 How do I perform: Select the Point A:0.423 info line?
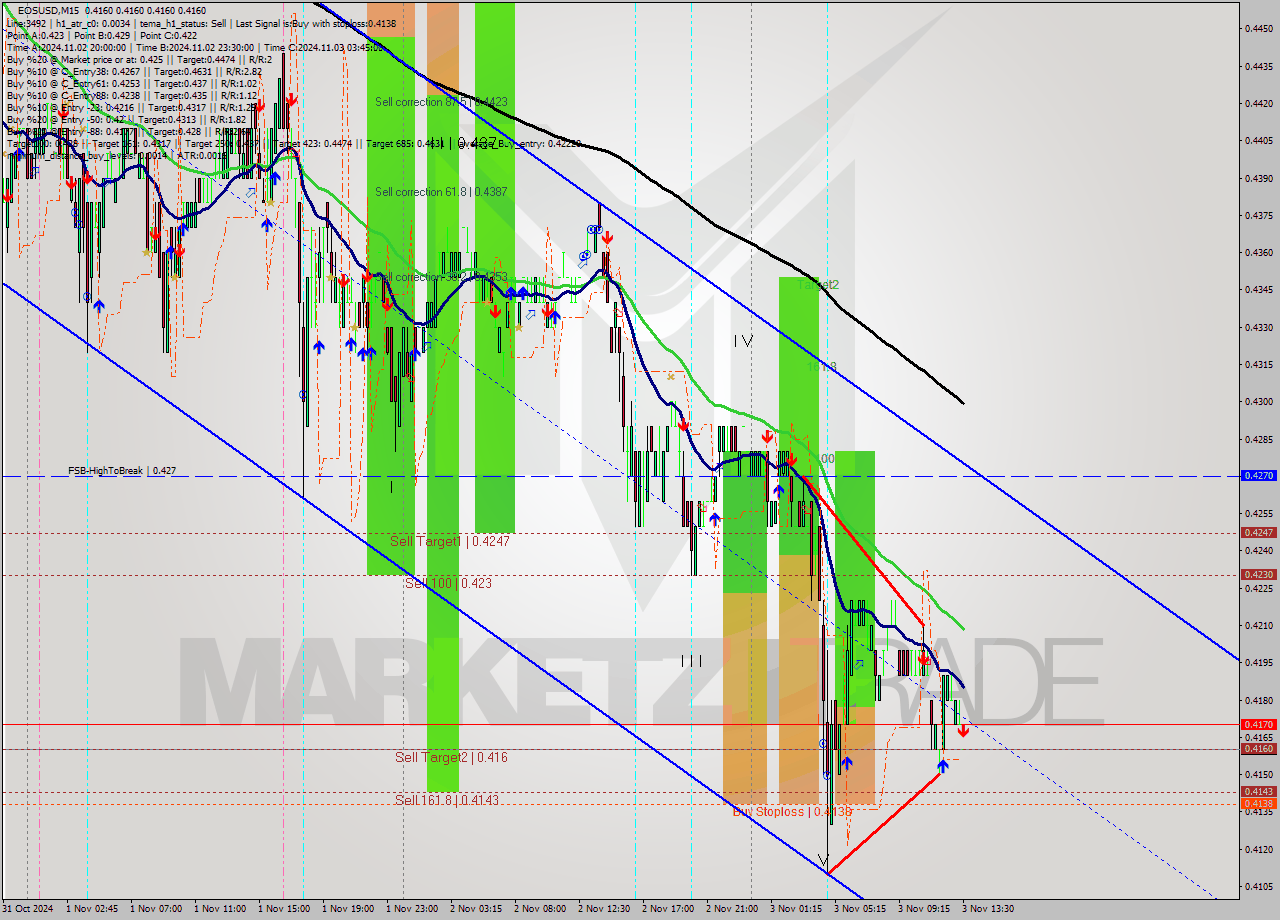click(x=102, y=35)
